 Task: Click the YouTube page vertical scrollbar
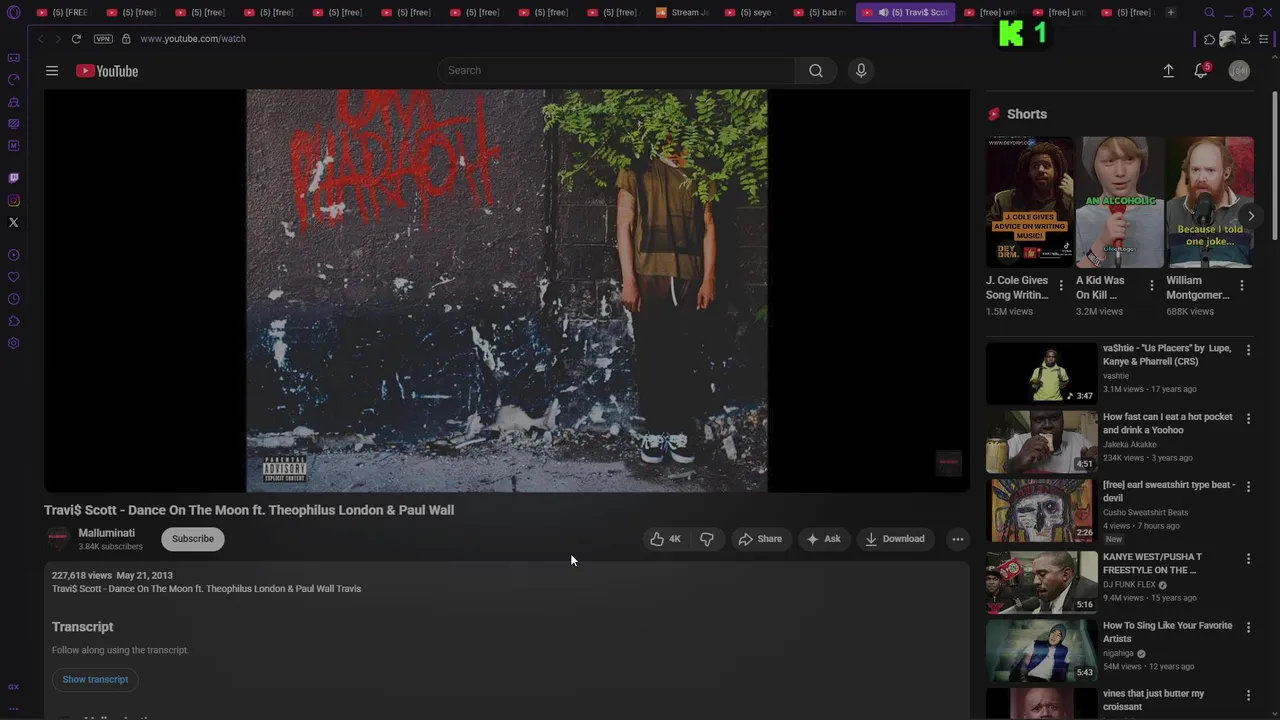(1274, 165)
